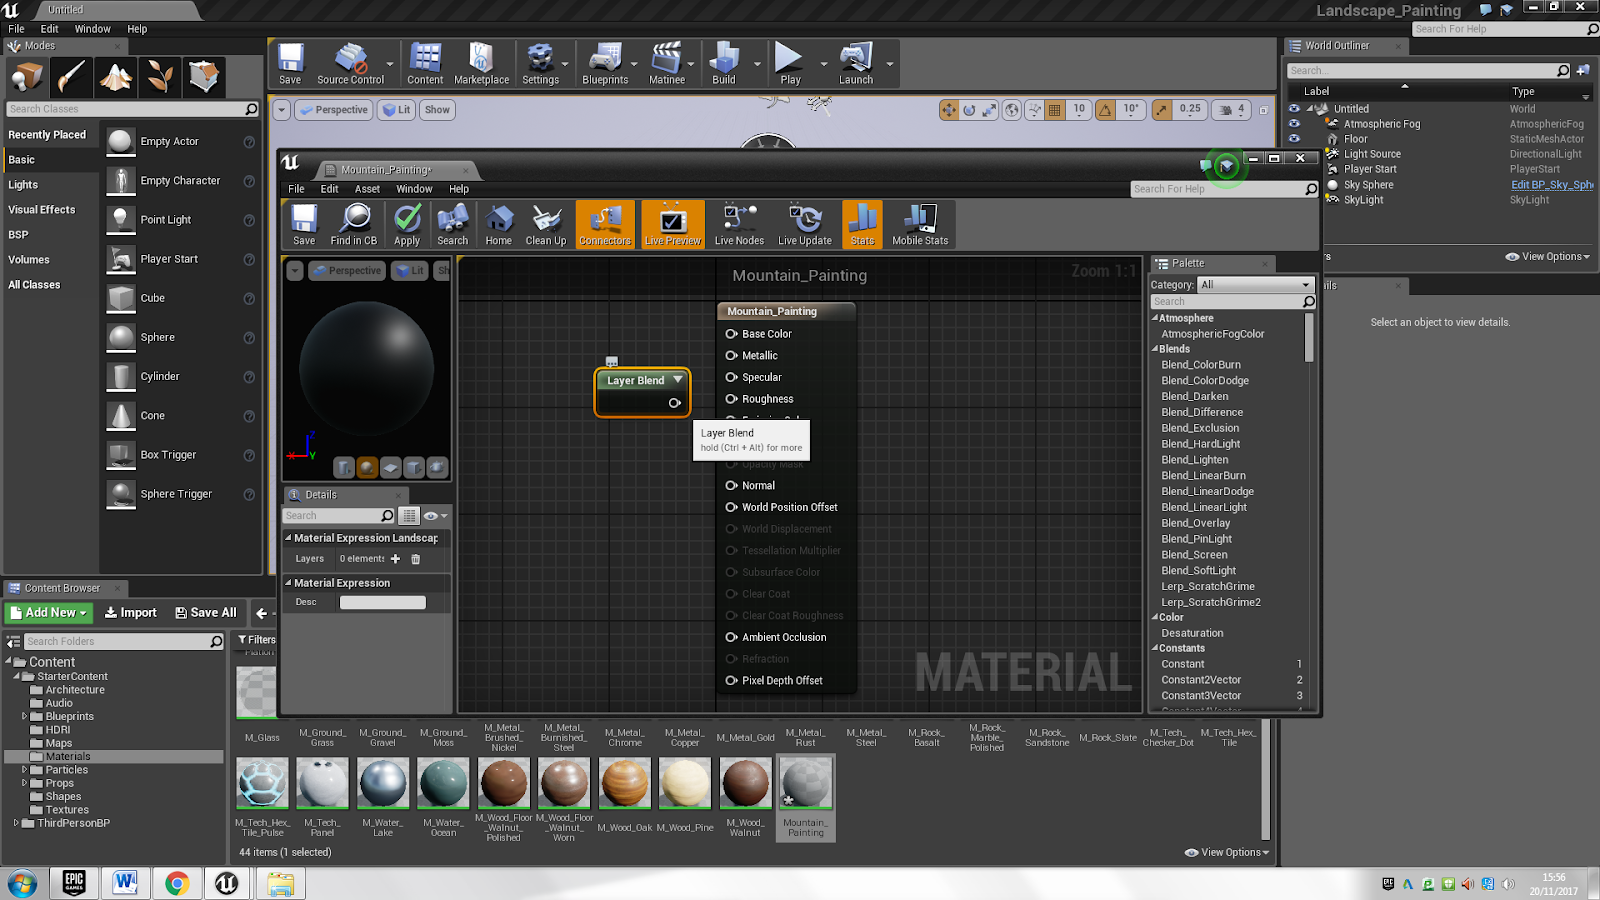The width and height of the screenshot is (1600, 900).
Task: Select the Landscape mode icon
Action: tap(116, 77)
